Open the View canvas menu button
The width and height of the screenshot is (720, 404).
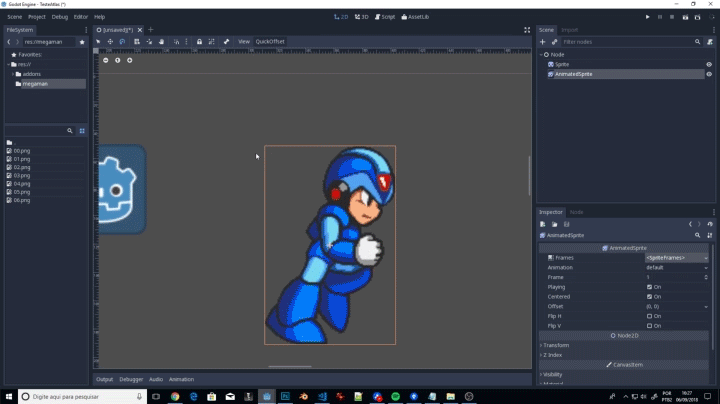tap(244, 42)
